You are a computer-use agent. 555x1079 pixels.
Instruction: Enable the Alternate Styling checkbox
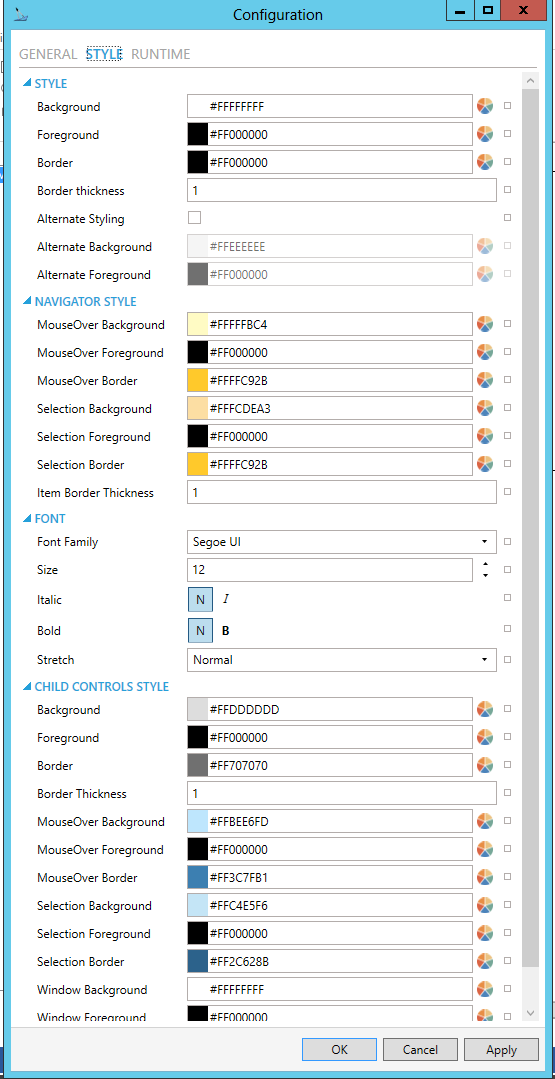click(x=195, y=218)
